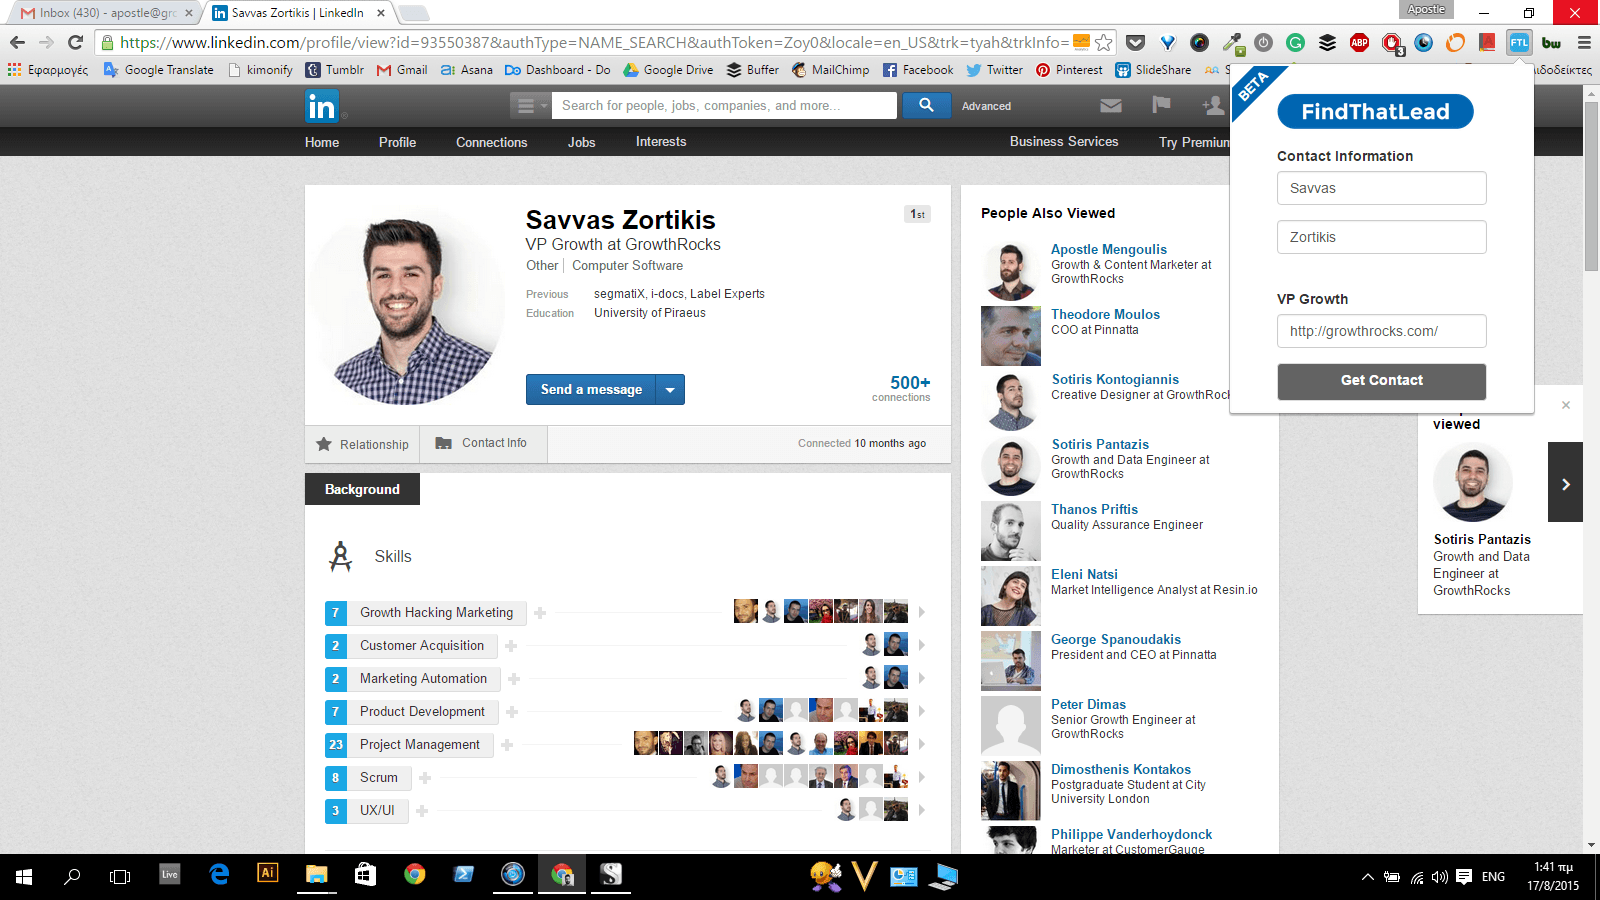Open Apostle Mengoulis profile link
This screenshot has width=1600, height=900.
click(1109, 249)
